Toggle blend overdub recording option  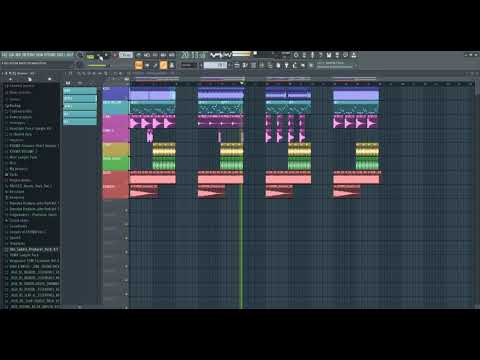163,55
